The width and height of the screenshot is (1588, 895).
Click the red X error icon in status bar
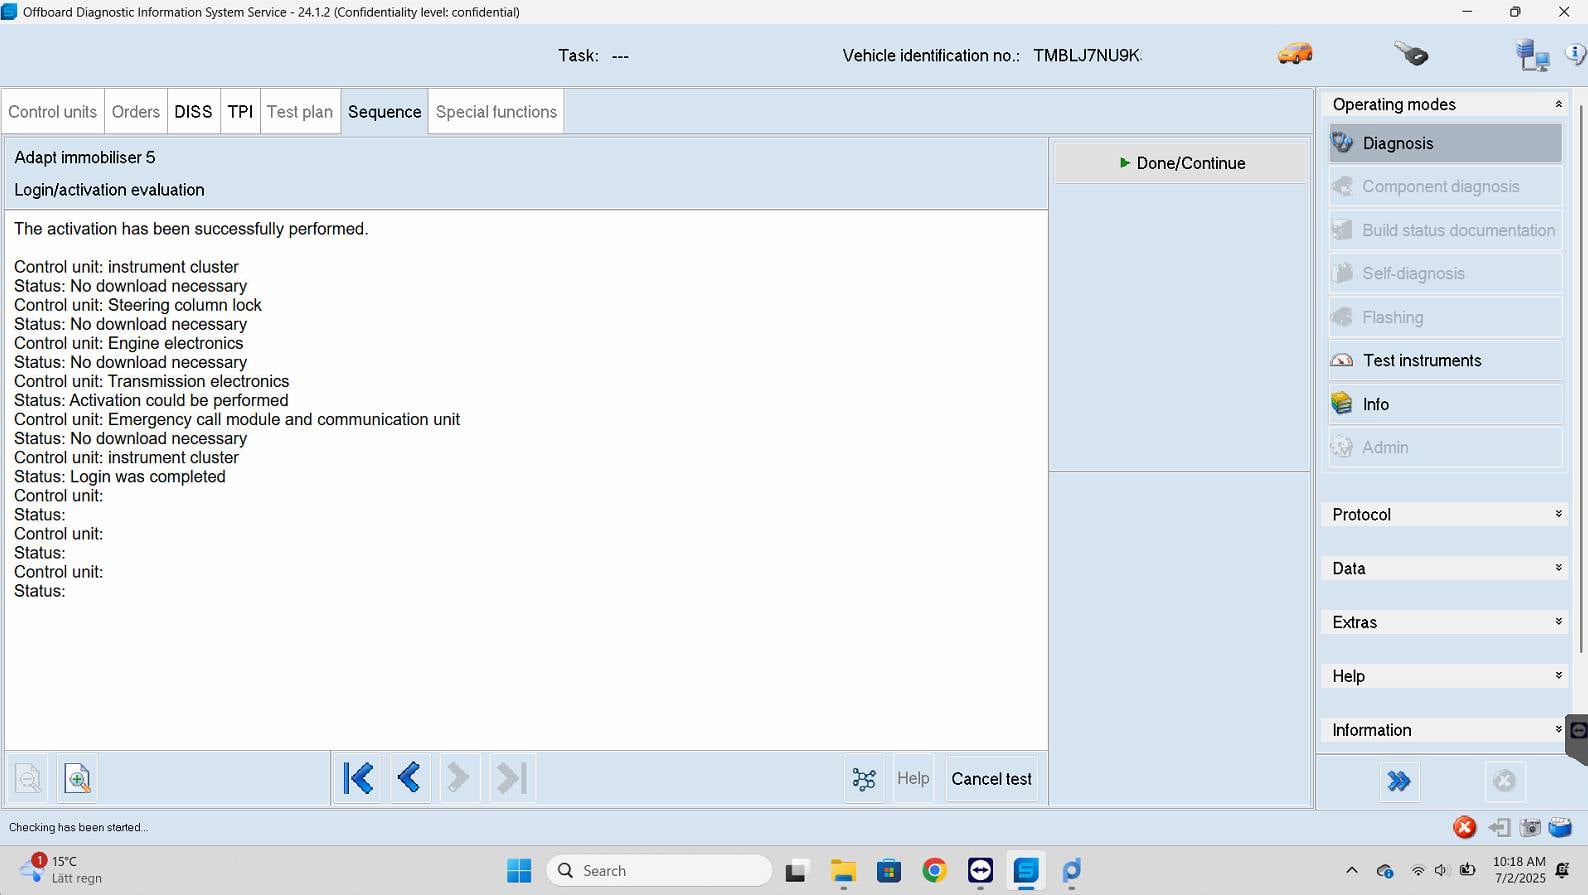coord(1464,827)
